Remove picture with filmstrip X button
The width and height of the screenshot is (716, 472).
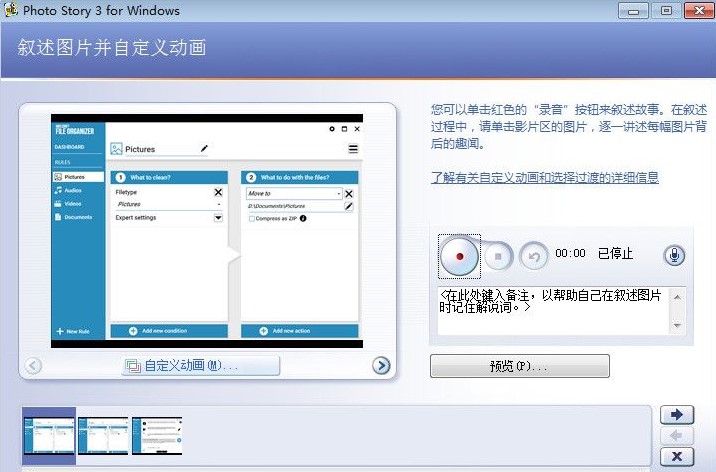(x=677, y=456)
